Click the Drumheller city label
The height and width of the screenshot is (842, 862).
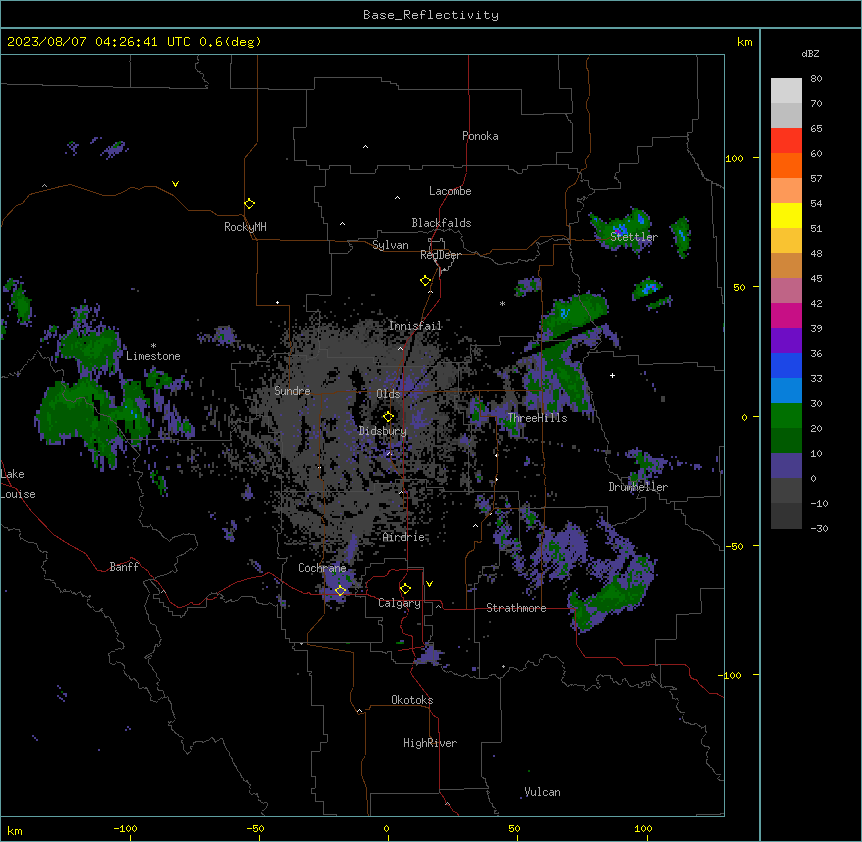[638, 487]
